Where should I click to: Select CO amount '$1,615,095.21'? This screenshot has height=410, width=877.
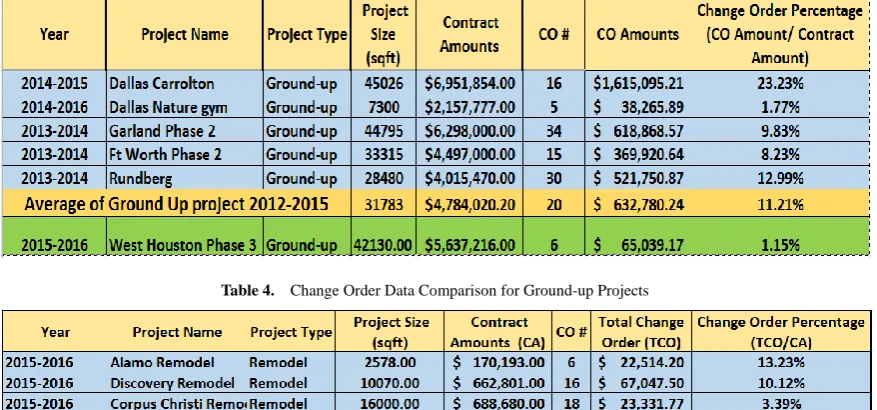click(638, 84)
